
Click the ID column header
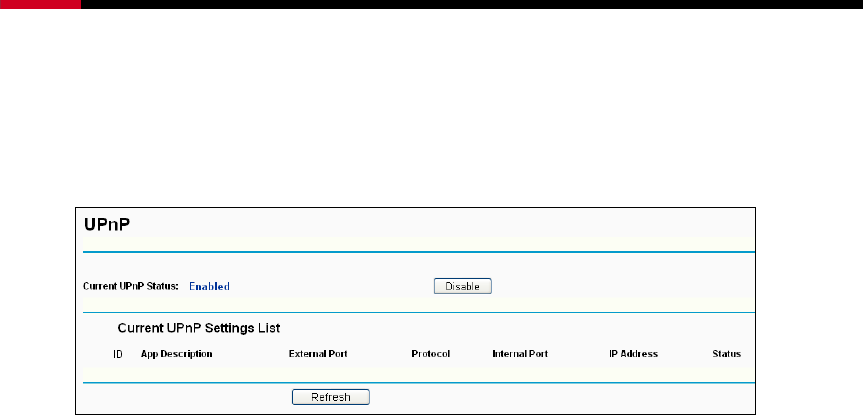pos(117,354)
